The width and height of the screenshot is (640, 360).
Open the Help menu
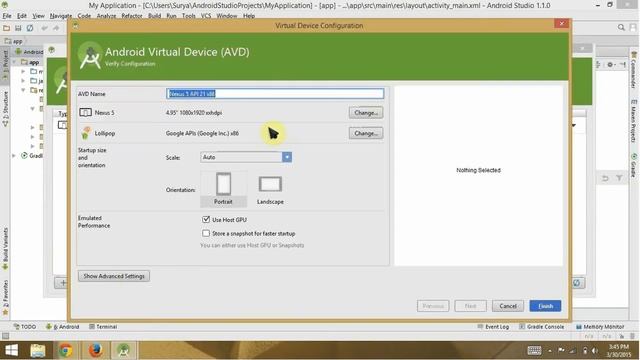click(x=249, y=16)
